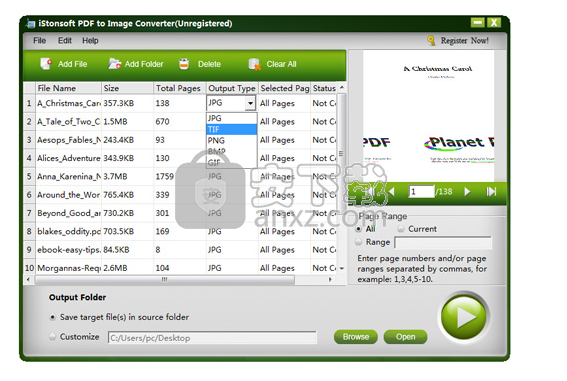Click scroll-right arrow of file list

point(330,279)
